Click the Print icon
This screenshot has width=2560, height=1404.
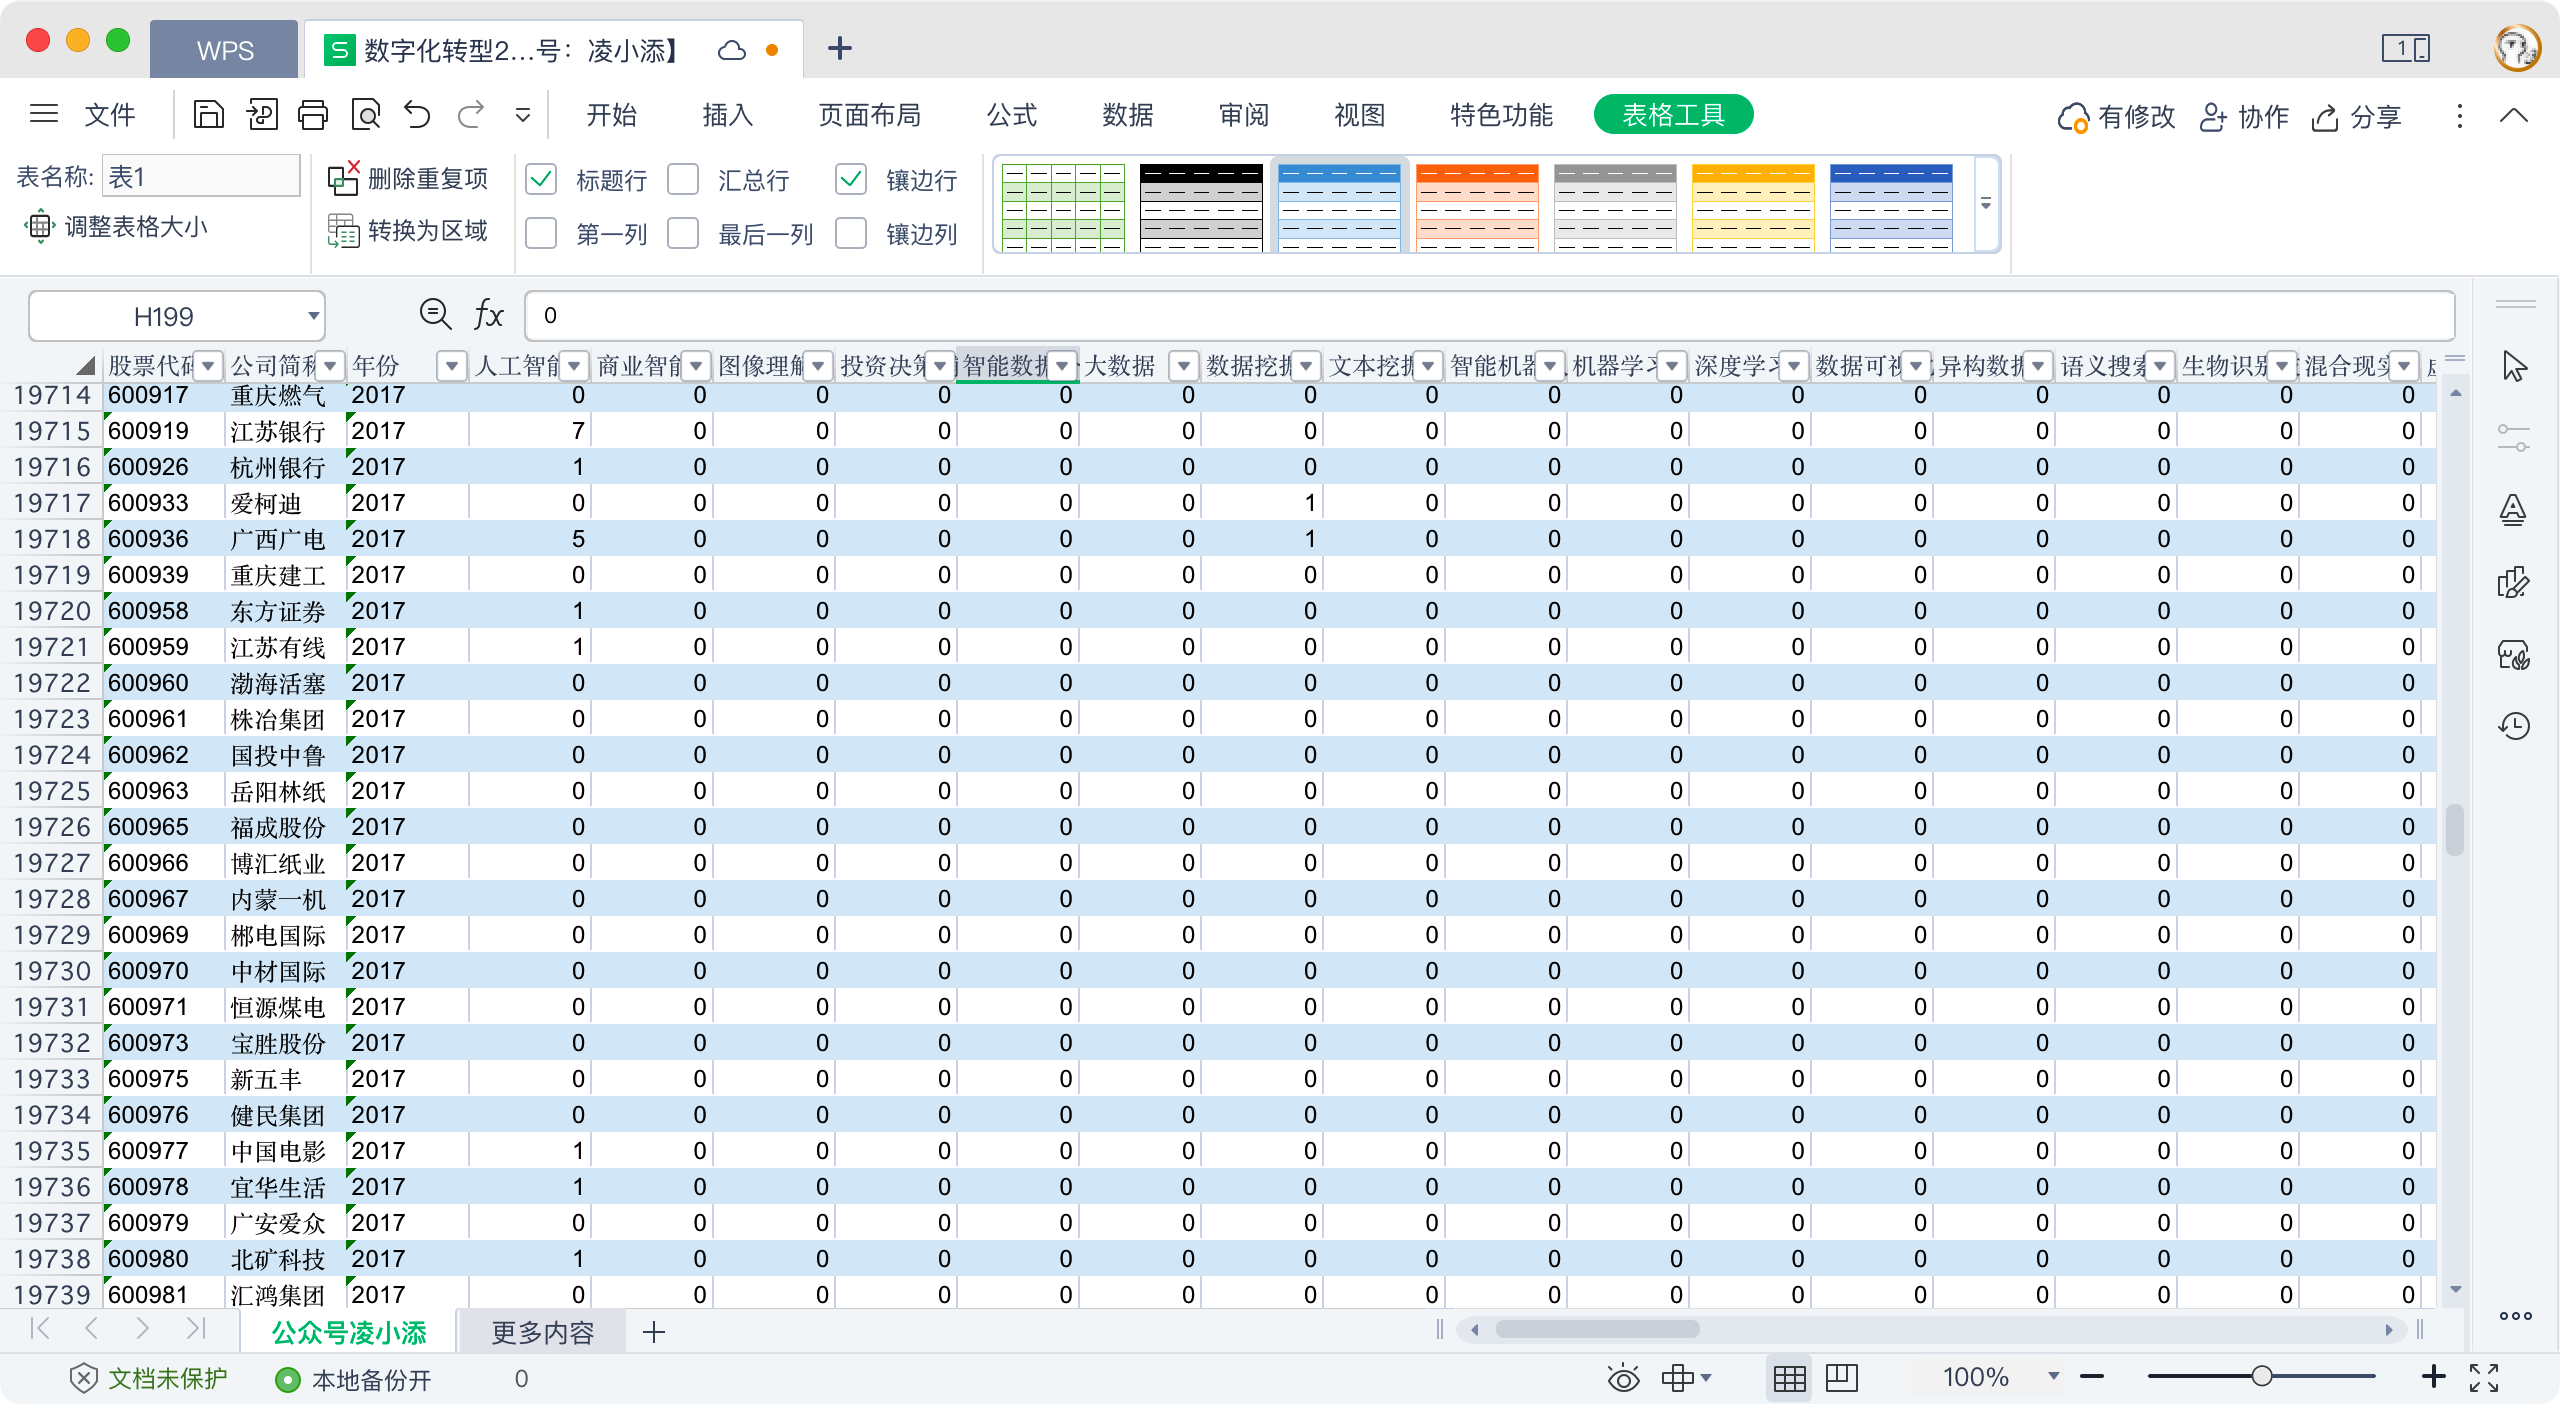point(313,115)
